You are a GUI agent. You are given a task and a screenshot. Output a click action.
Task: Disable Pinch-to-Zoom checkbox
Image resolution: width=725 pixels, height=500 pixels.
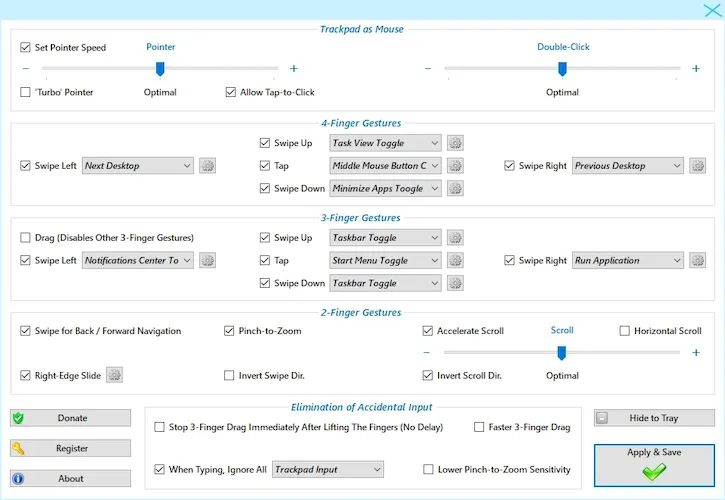230,331
